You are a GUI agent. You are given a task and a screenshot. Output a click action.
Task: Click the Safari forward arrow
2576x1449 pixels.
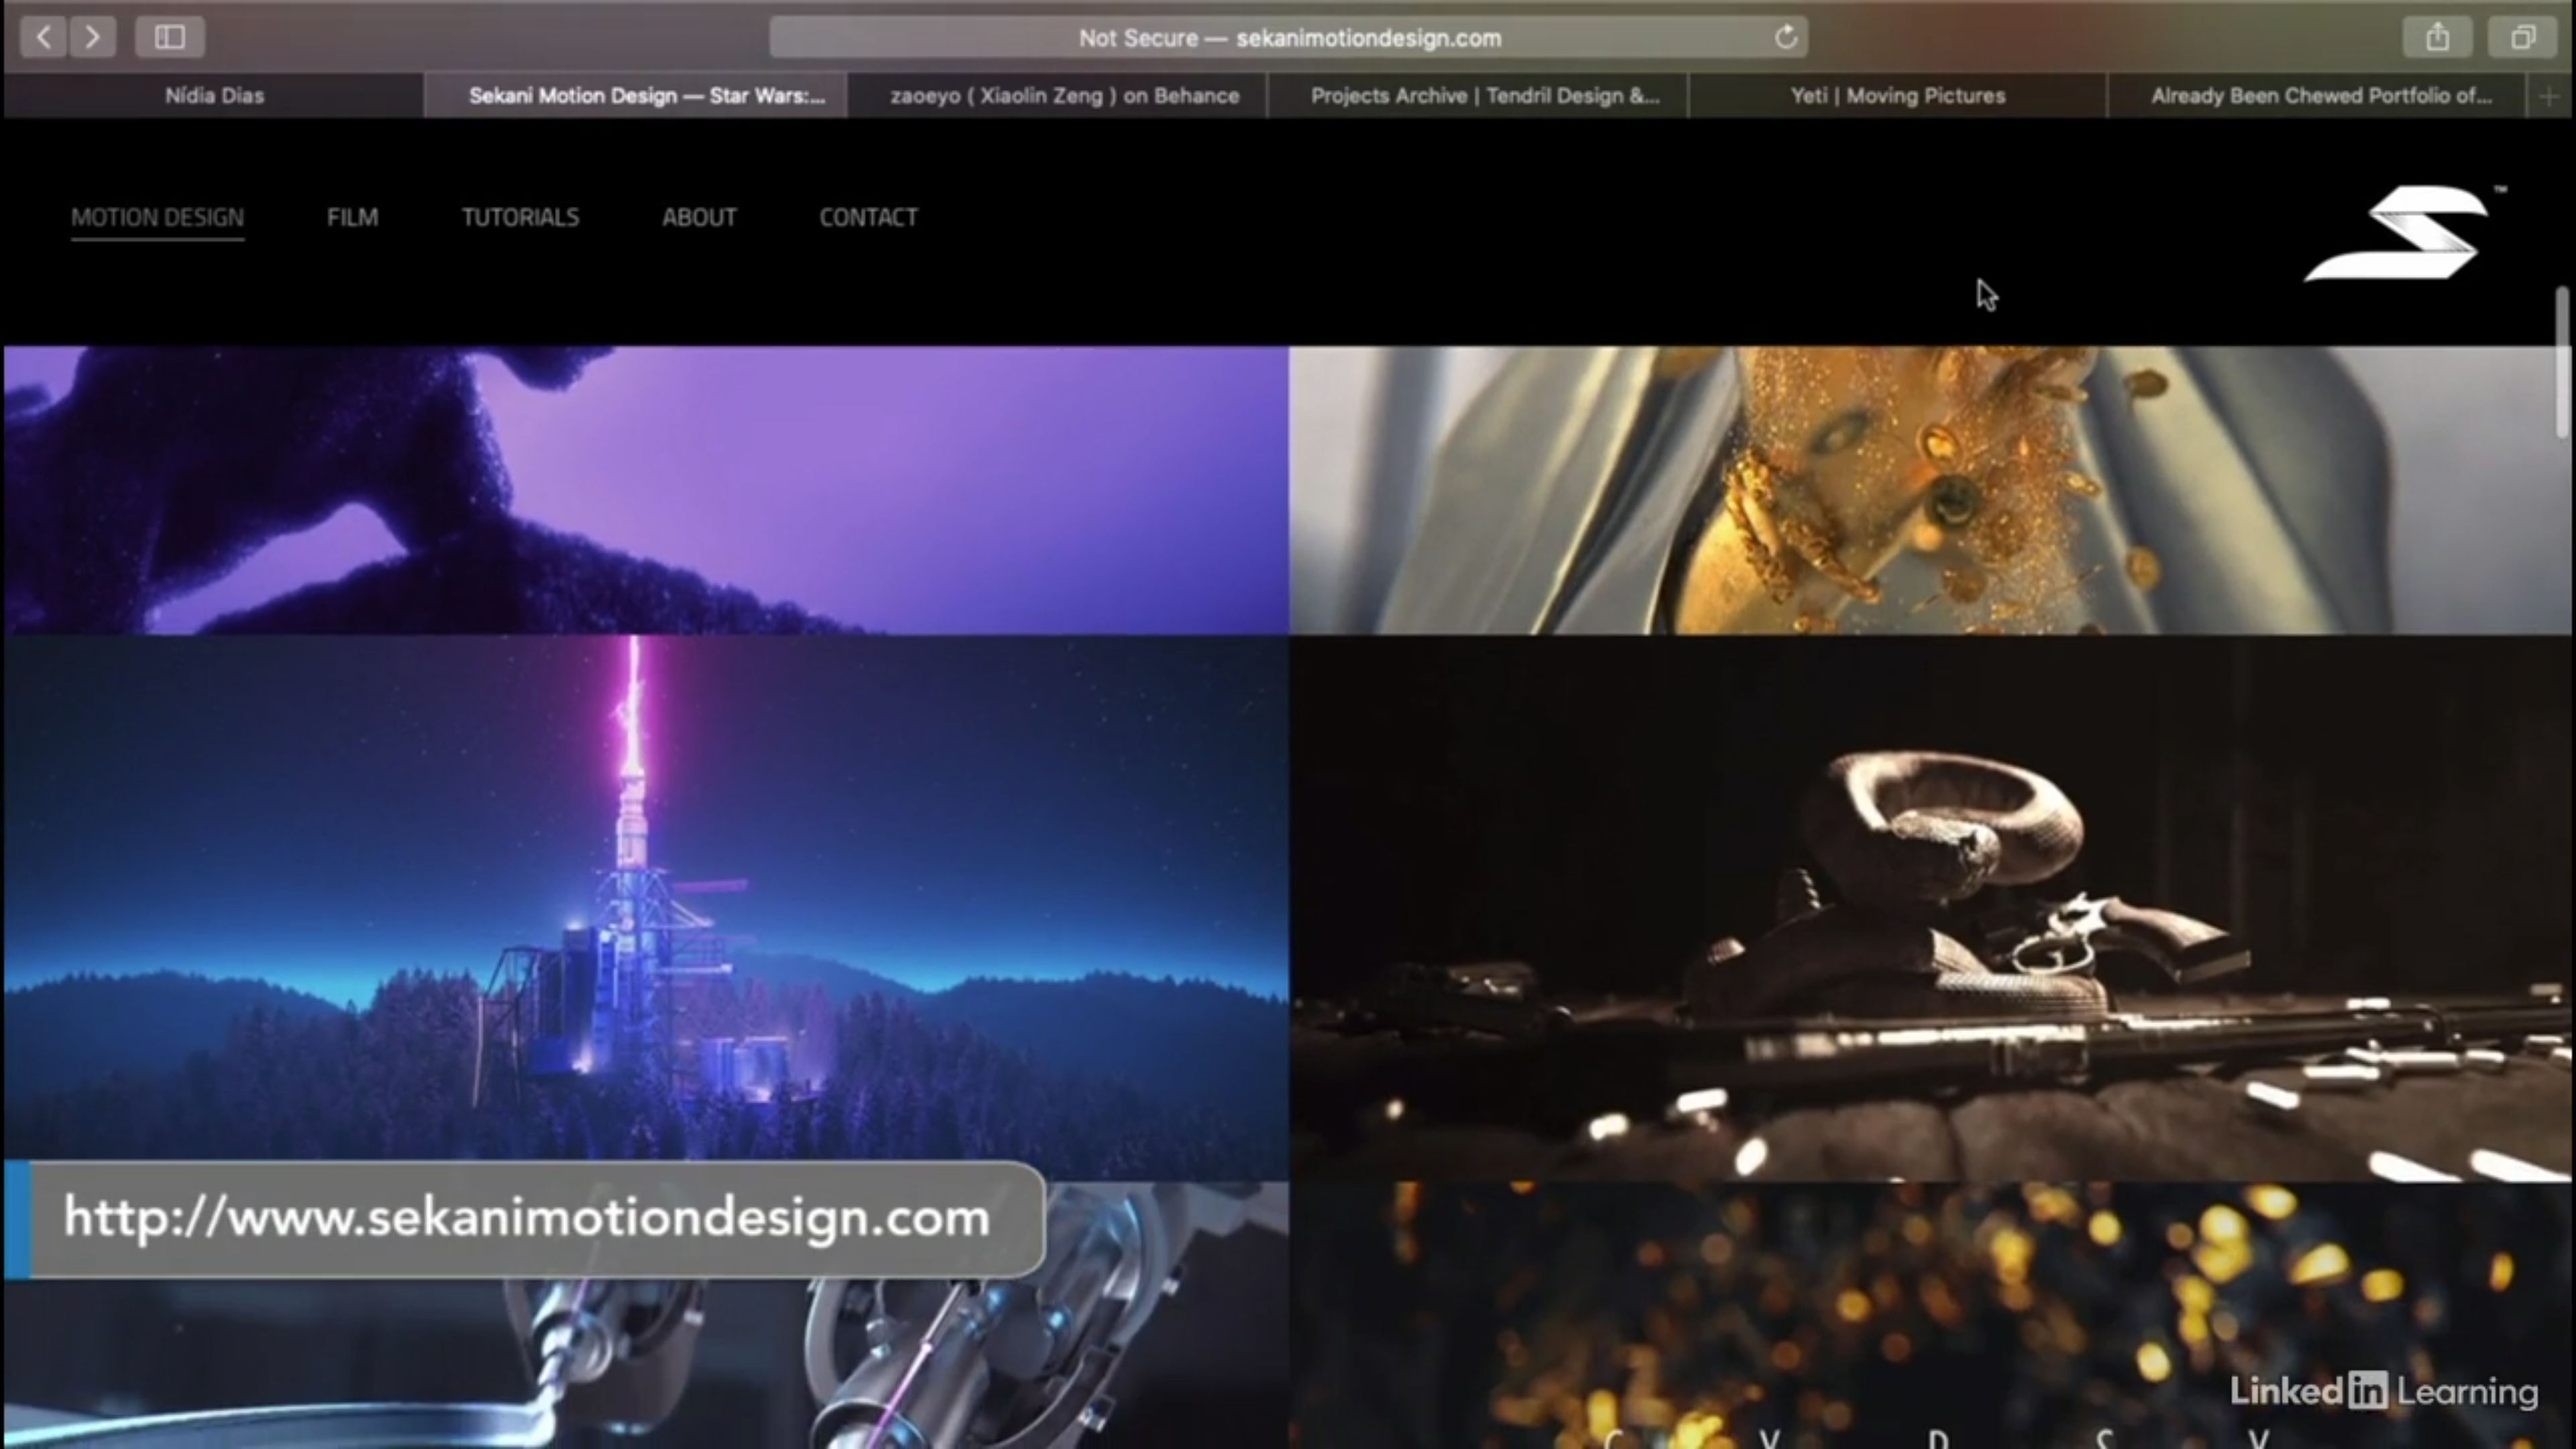(93, 38)
